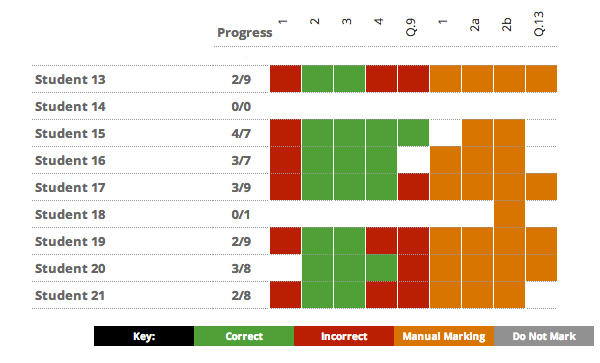Select the 2a column header
The width and height of the screenshot is (600, 363).
click(475, 25)
